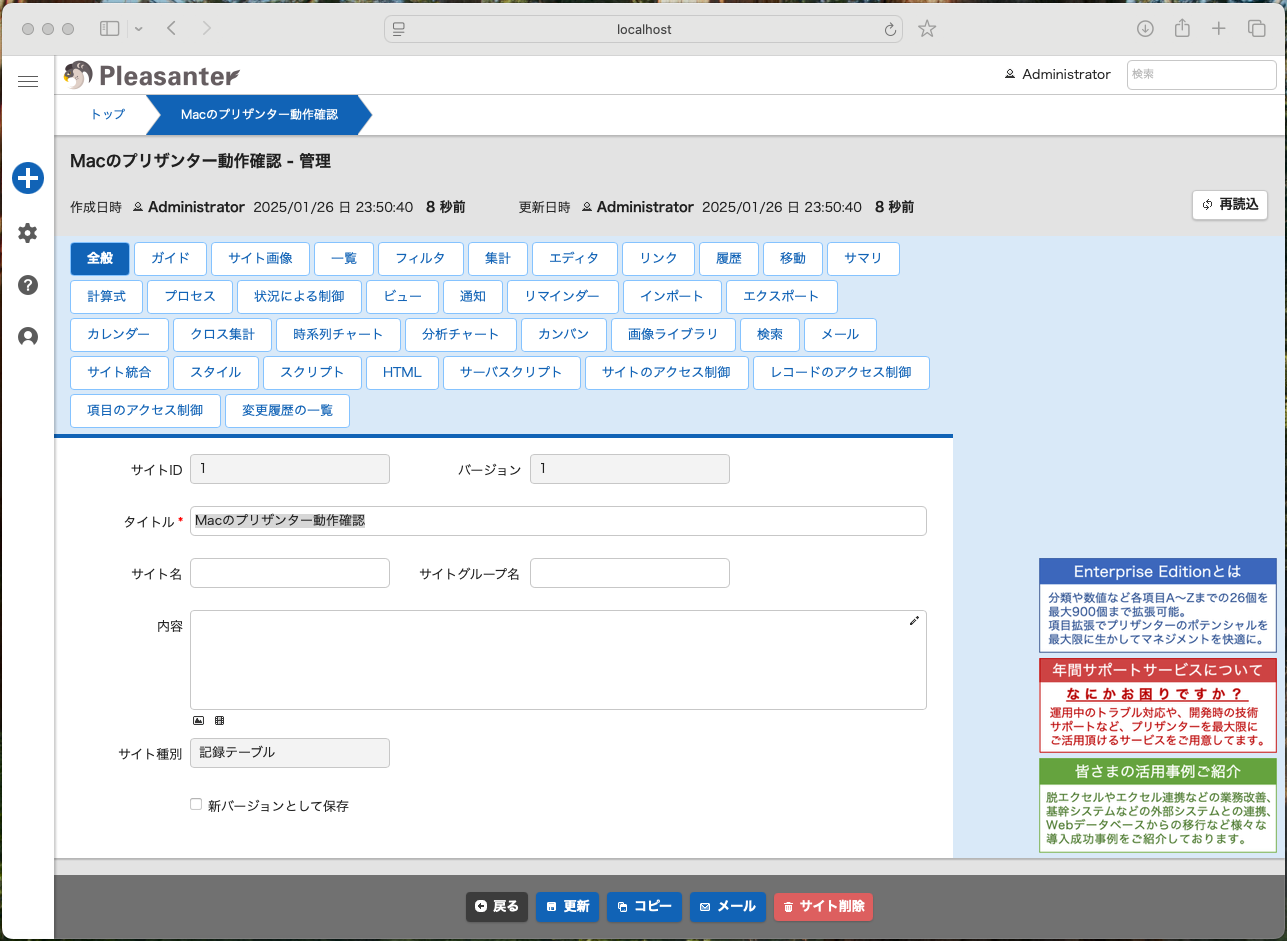Open the chevron dropdown beside Safari's sidebar button
Viewport: 1287px width, 941px height.
[x=138, y=29]
